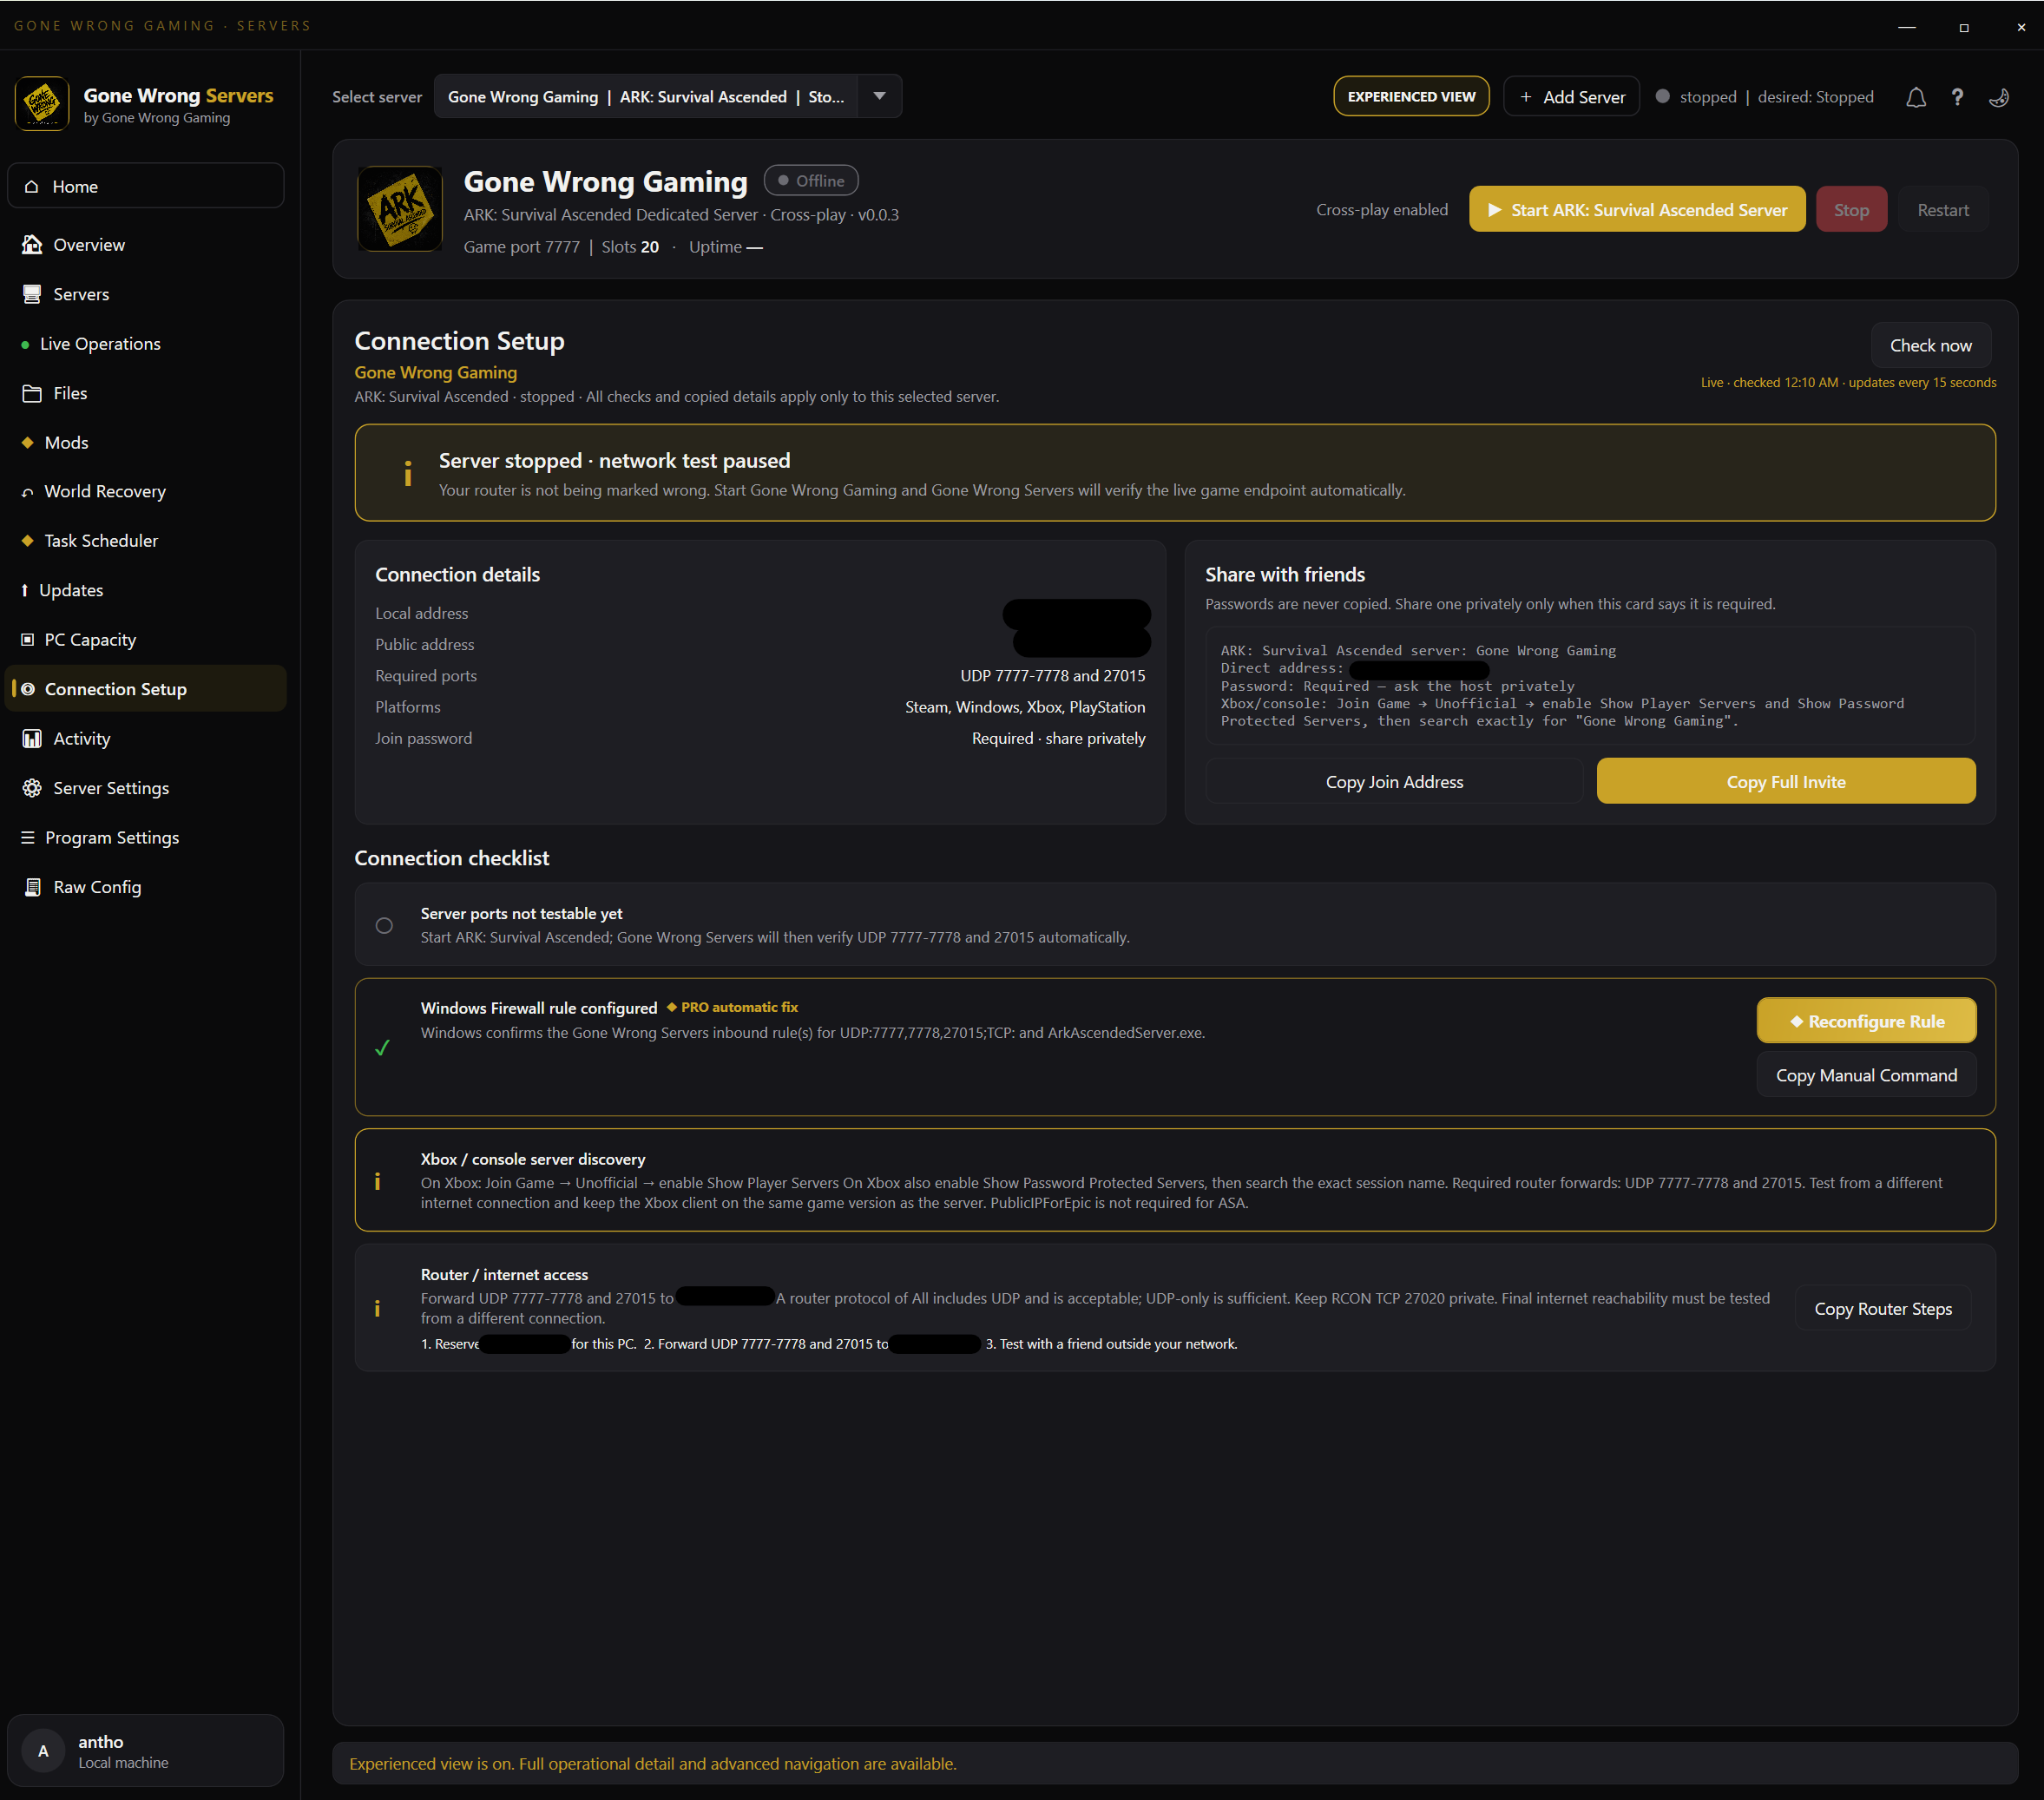Click 'Required · share privately' value
This screenshot has width=2044, height=1800.
tap(1058, 738)
